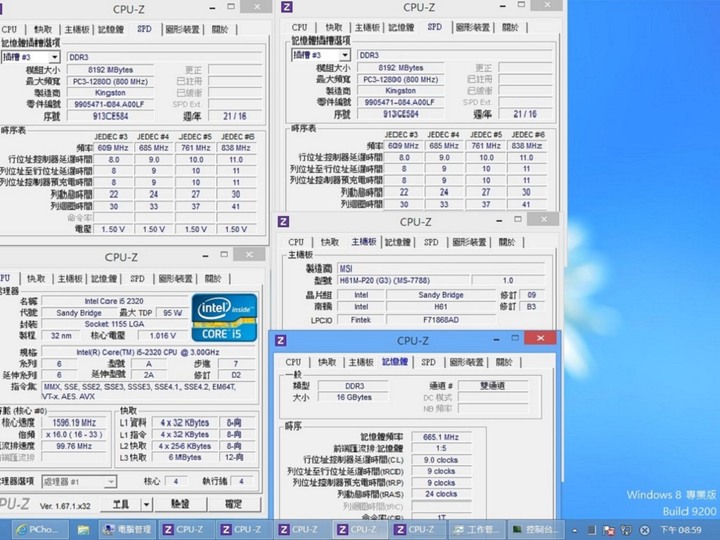
Task: Click the F71868AD LPCIO value
Action: (x=441, y=320)
